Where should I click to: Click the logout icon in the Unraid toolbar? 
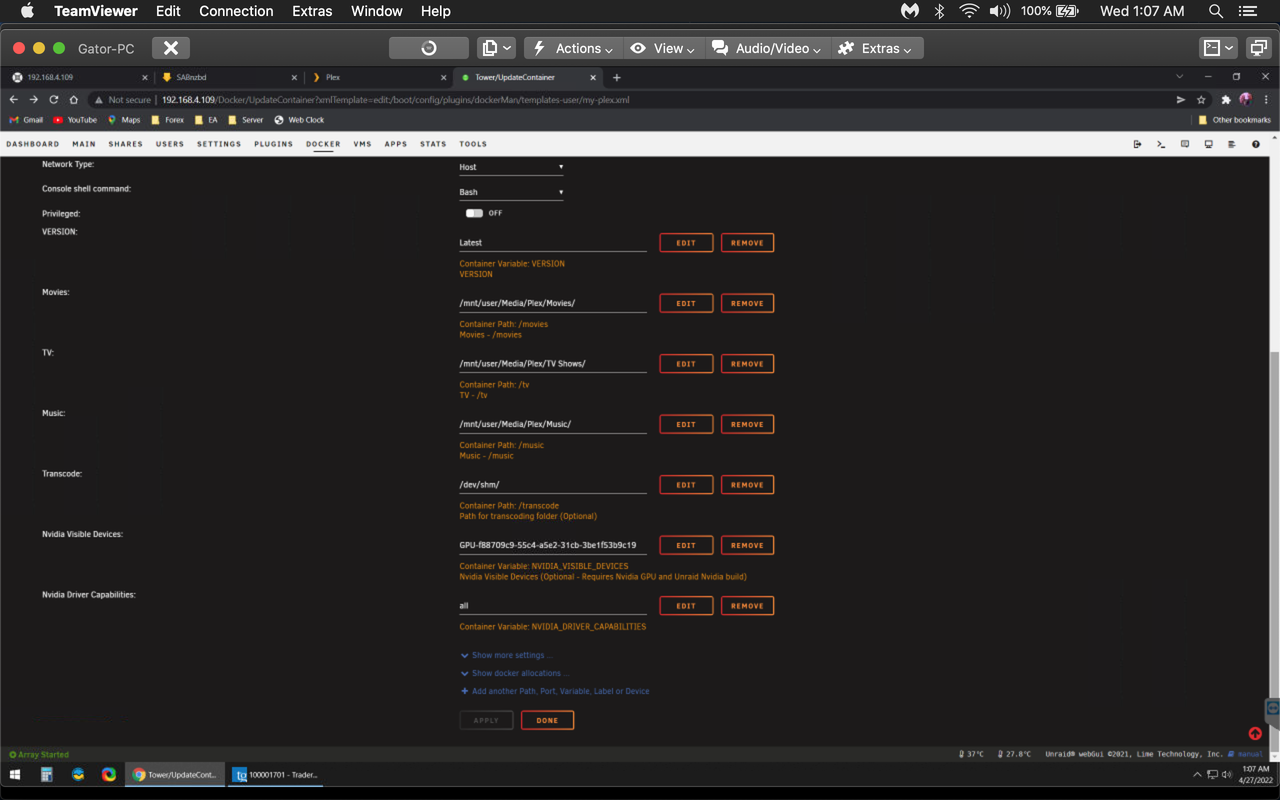pos(1137,143)
